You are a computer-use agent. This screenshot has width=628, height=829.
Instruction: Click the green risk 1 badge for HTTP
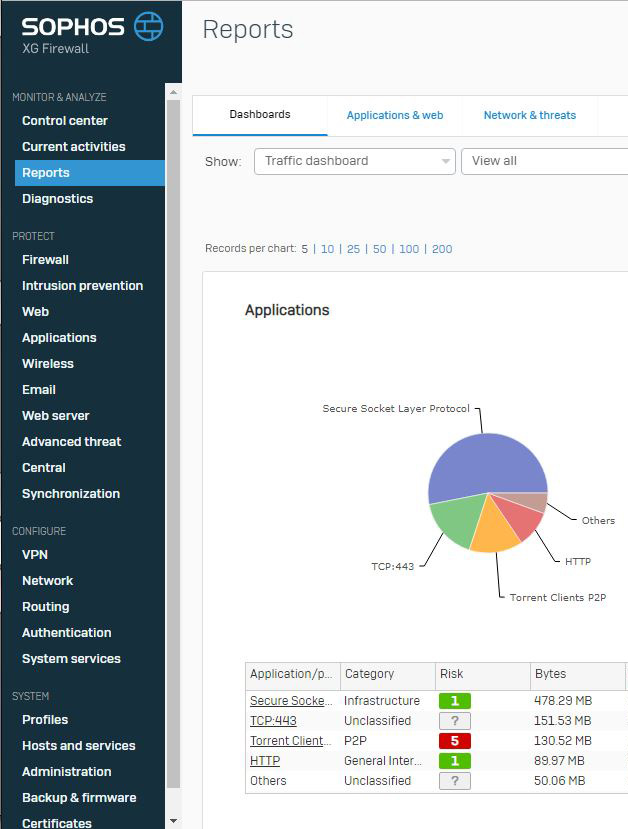coord(455,761)
